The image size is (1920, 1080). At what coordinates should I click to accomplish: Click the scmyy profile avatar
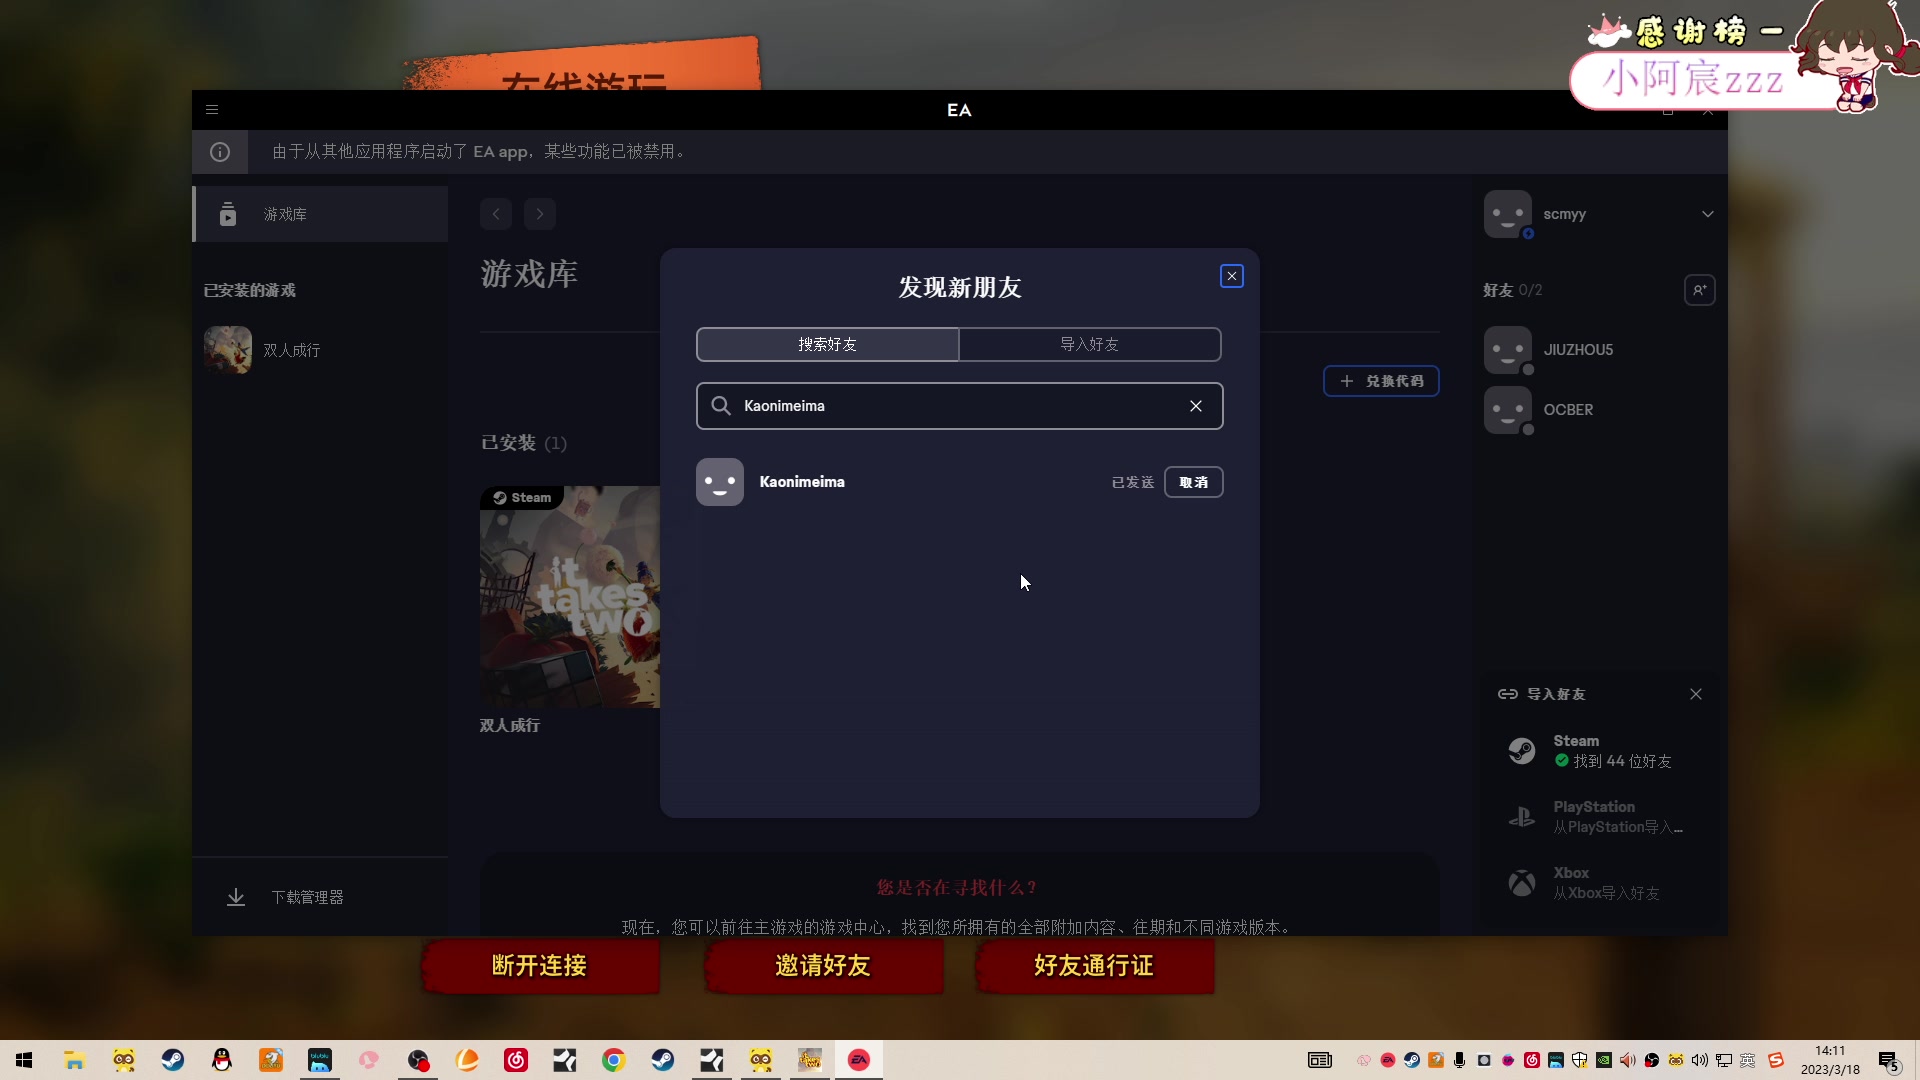(1508, 214)
